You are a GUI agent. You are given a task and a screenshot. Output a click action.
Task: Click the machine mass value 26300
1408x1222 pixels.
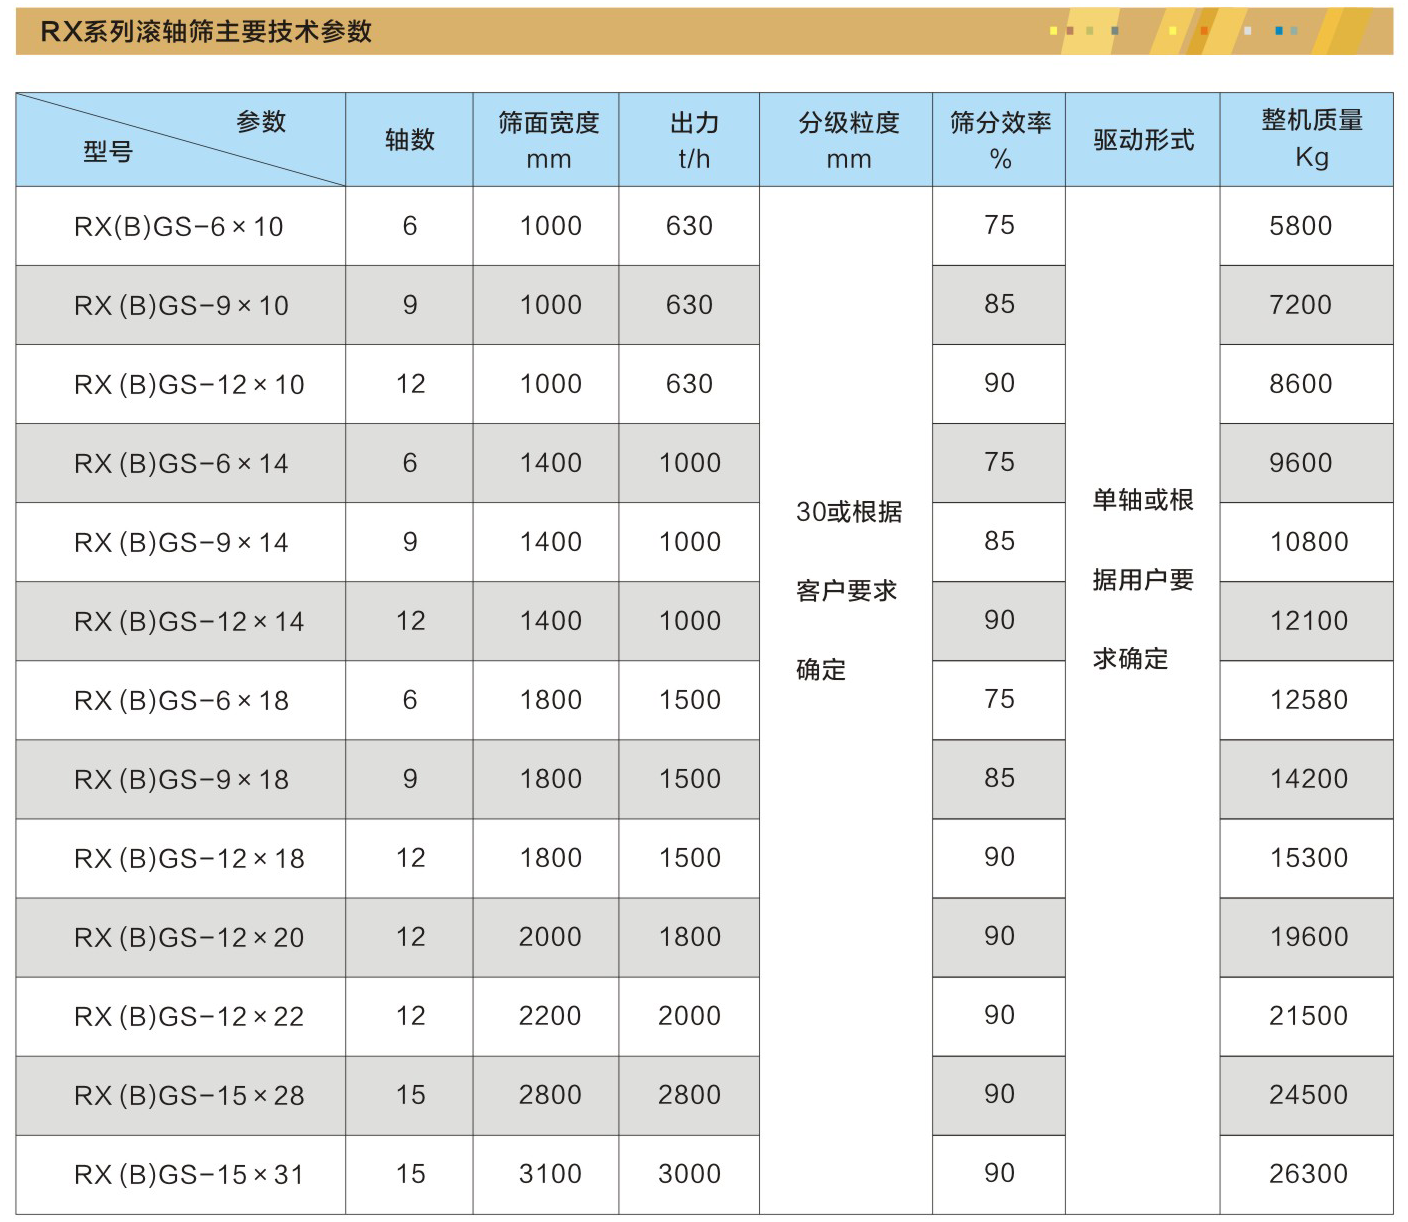pos(1308,1174)
